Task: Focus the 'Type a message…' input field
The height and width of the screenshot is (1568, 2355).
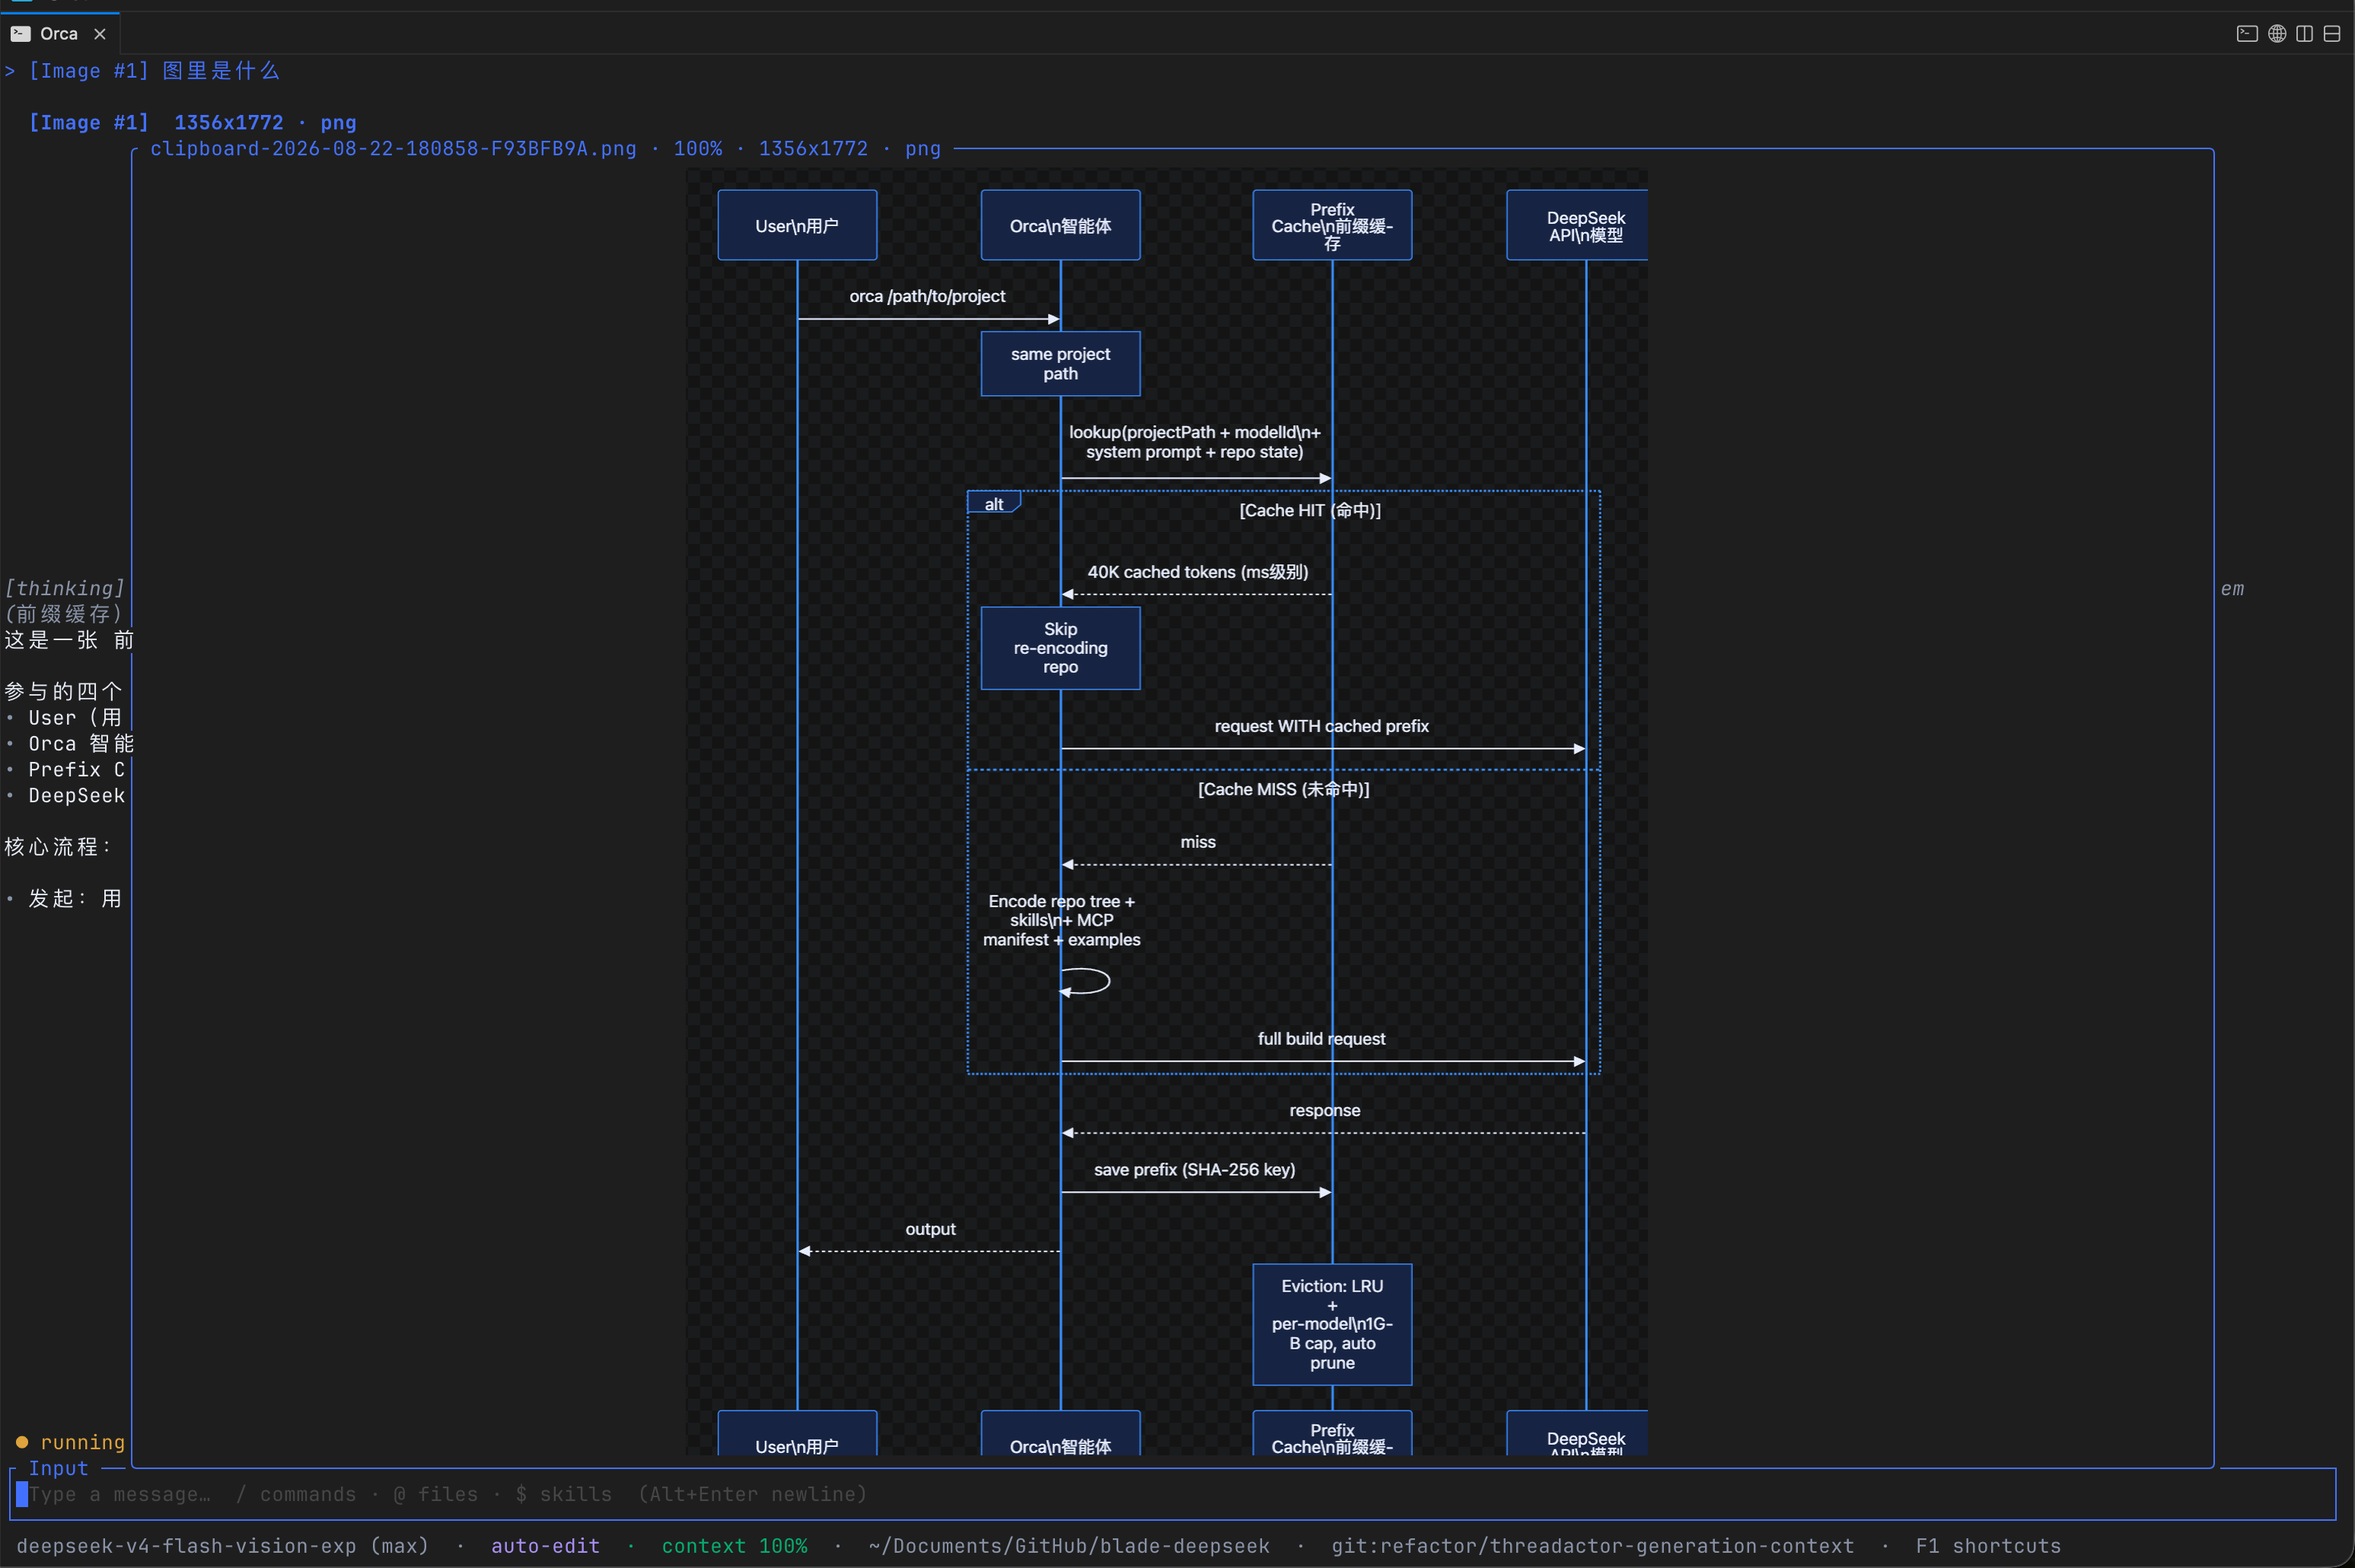Action: coord(1172,1494)
